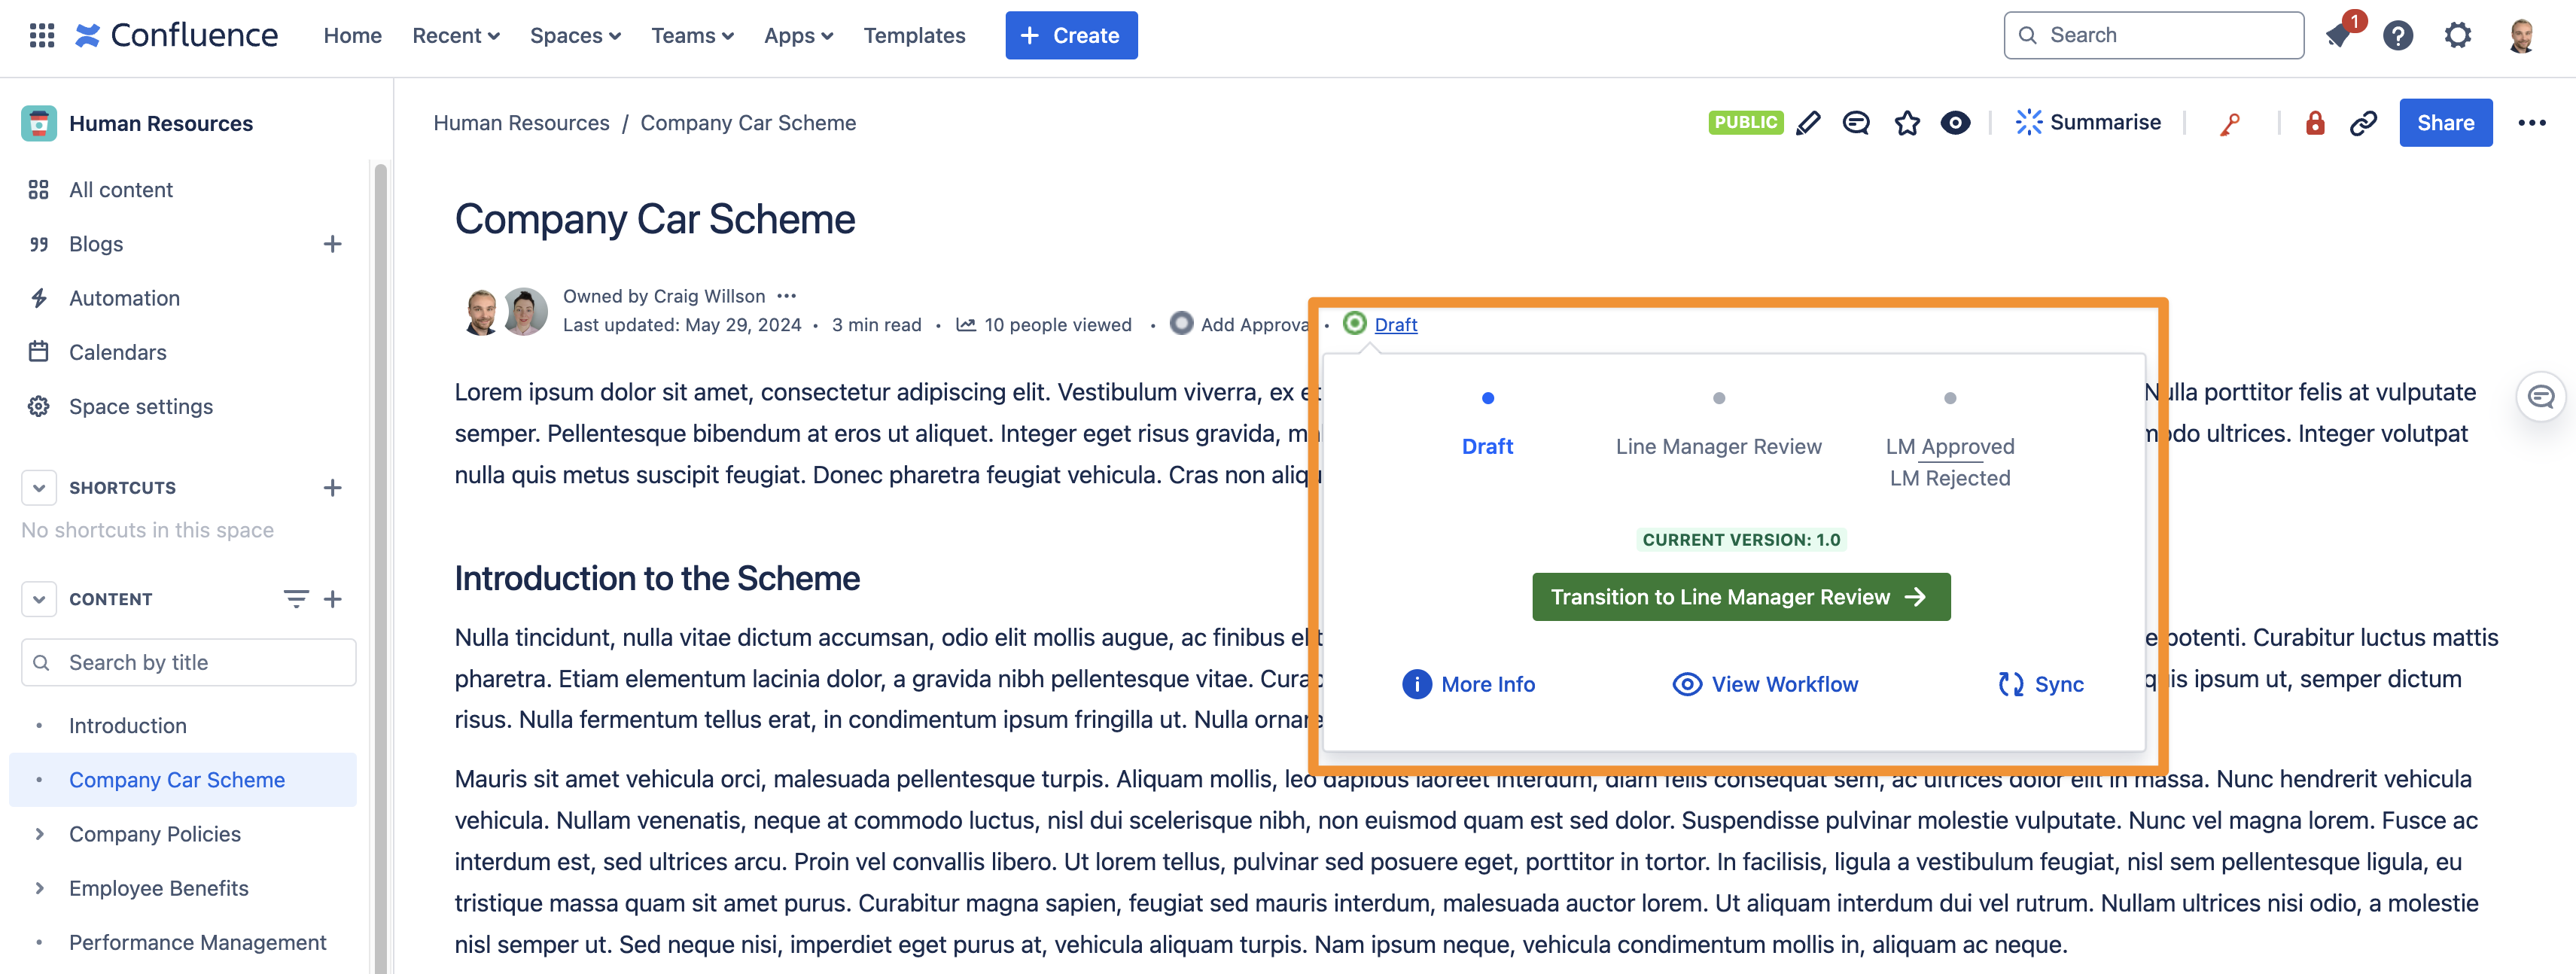The image size is (2576, 974).
Task: Click the red page restrictions lock
Action: pyautogui.click(x=2314, y=123)
